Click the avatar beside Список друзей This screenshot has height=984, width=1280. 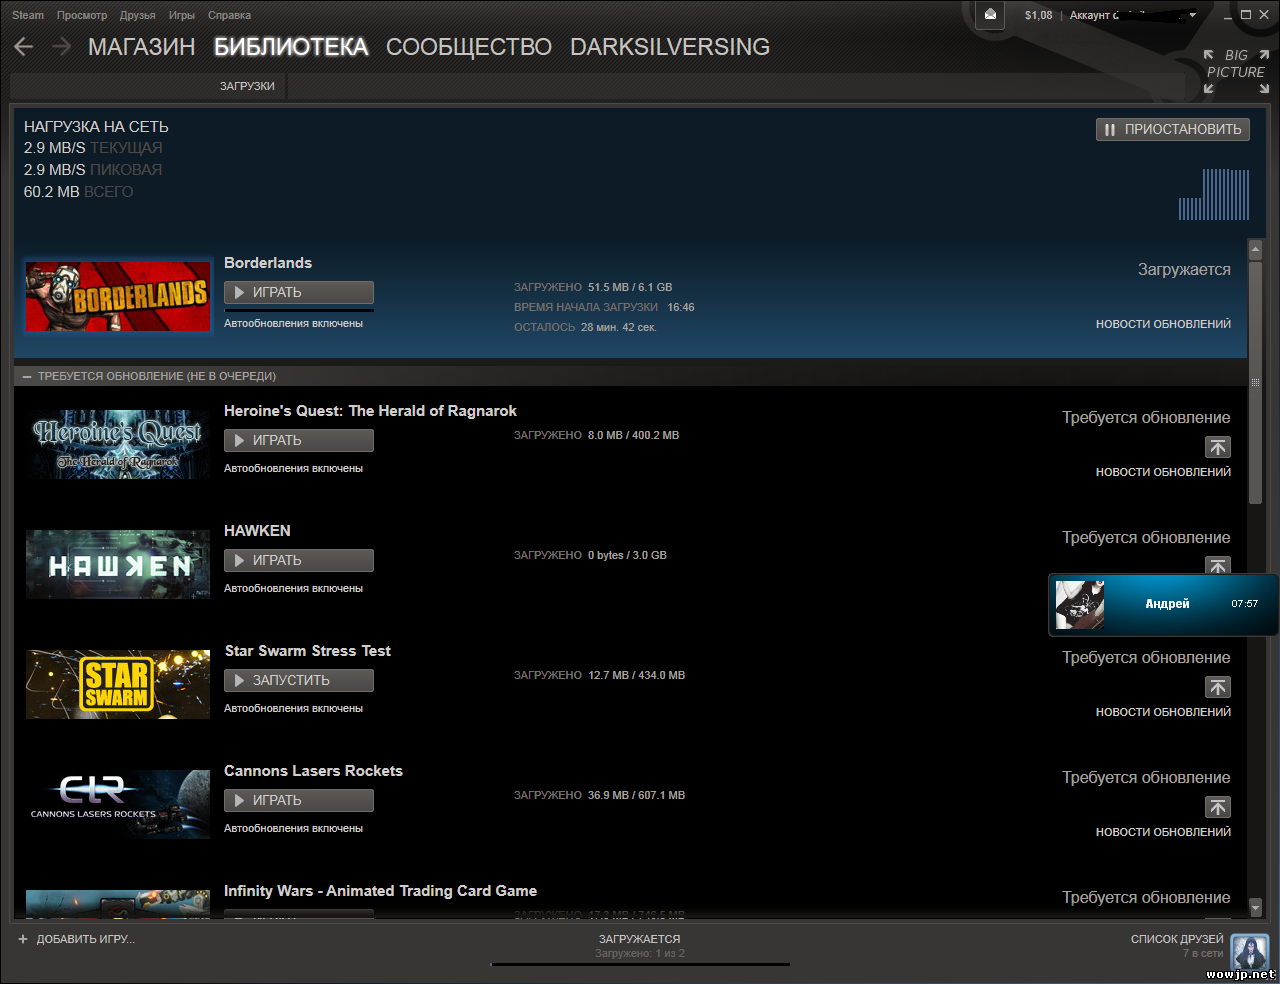coord(1250,953)
